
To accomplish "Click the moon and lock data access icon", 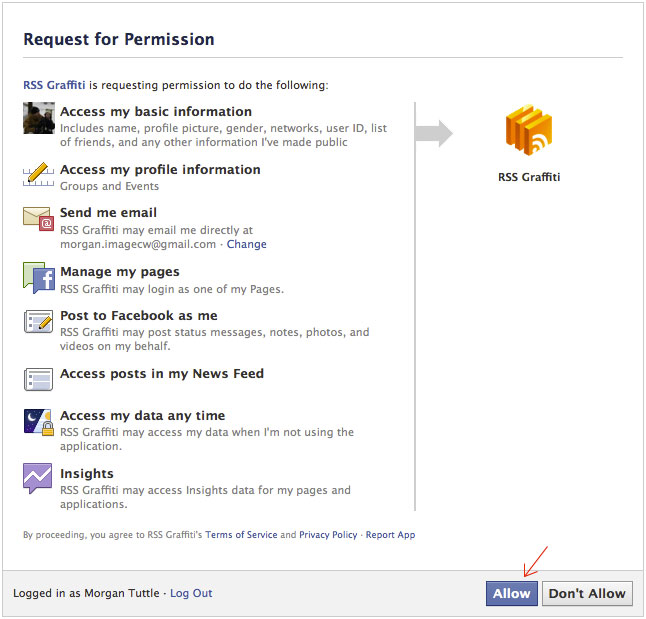I will [x=38, y=420].
